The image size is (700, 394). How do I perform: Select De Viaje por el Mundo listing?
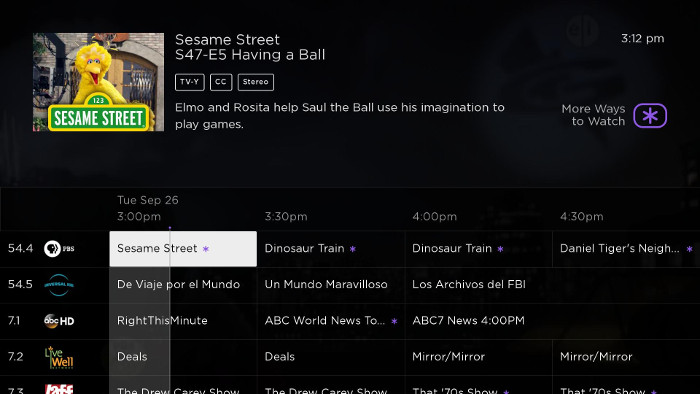183,285
